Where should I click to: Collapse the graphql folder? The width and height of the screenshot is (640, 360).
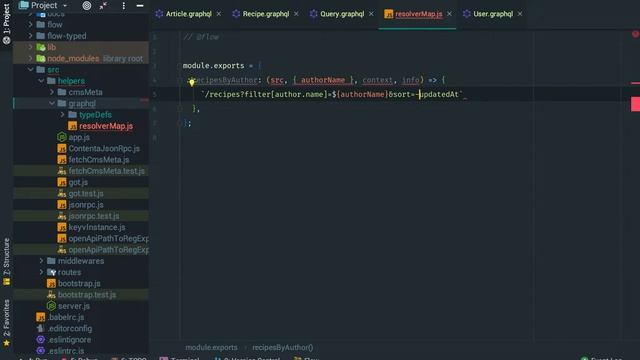point(52,103)
